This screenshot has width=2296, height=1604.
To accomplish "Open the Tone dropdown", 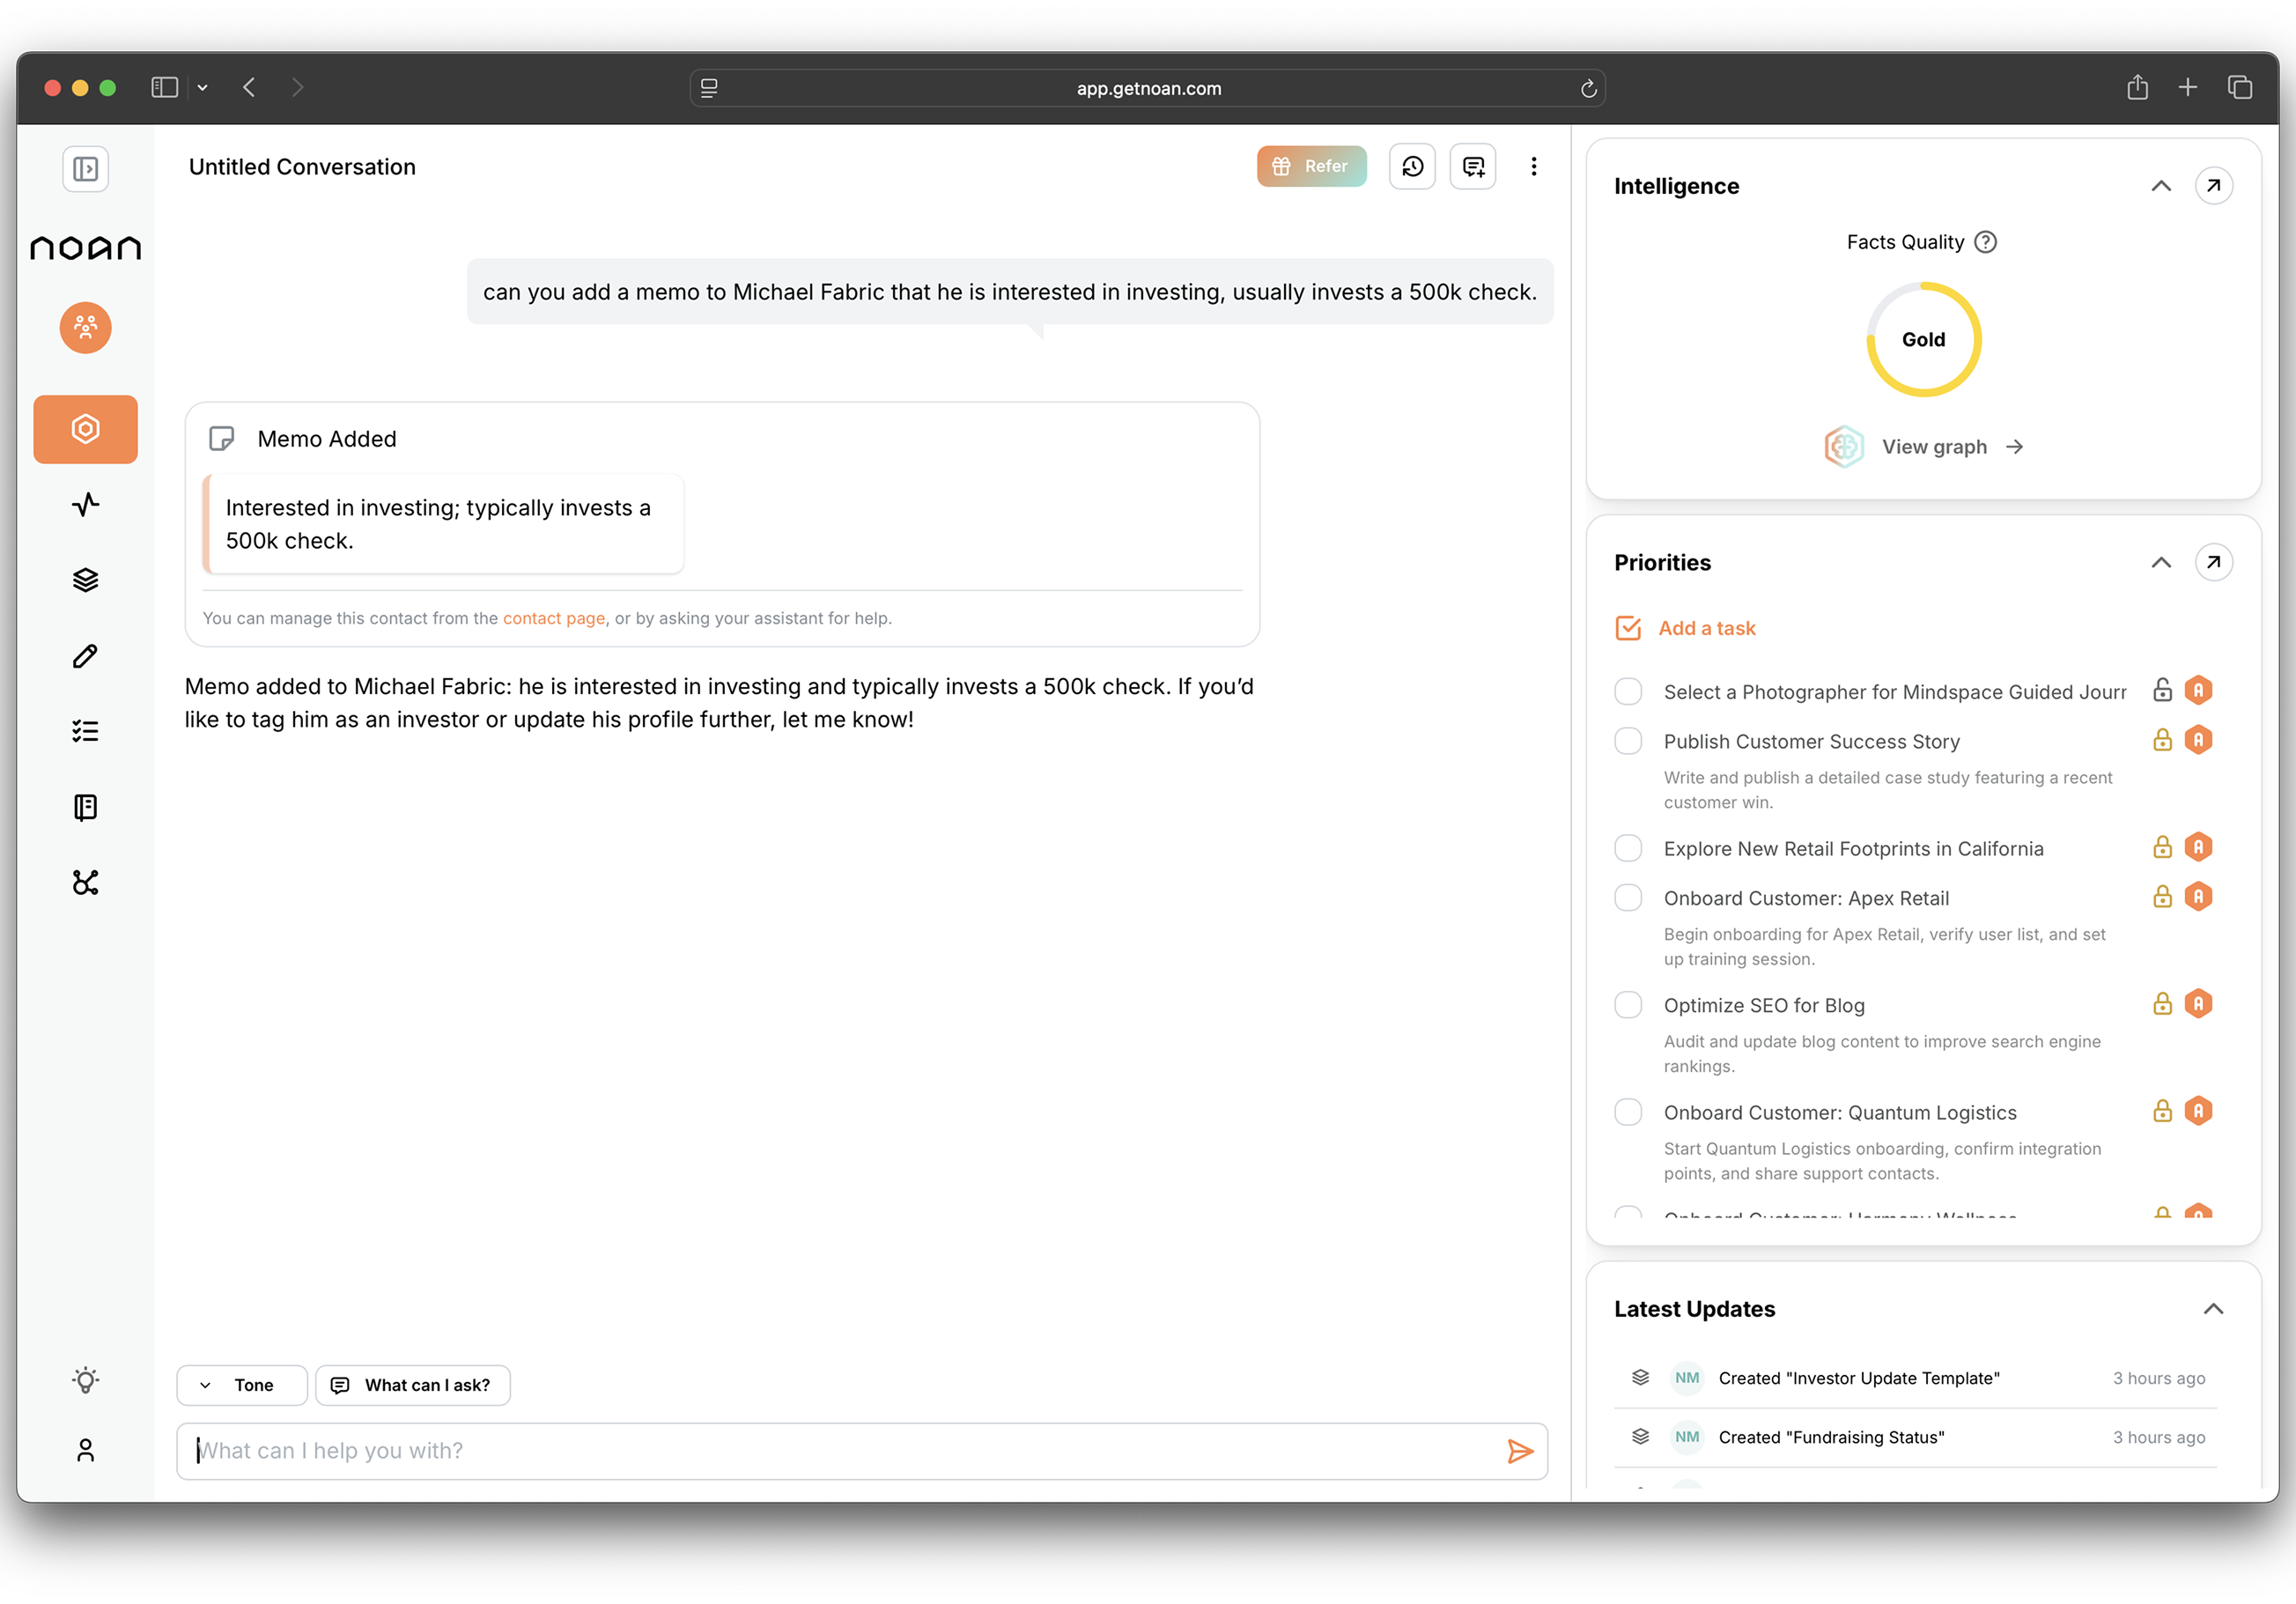I will pyautogui.click(x=242, y=1385).
